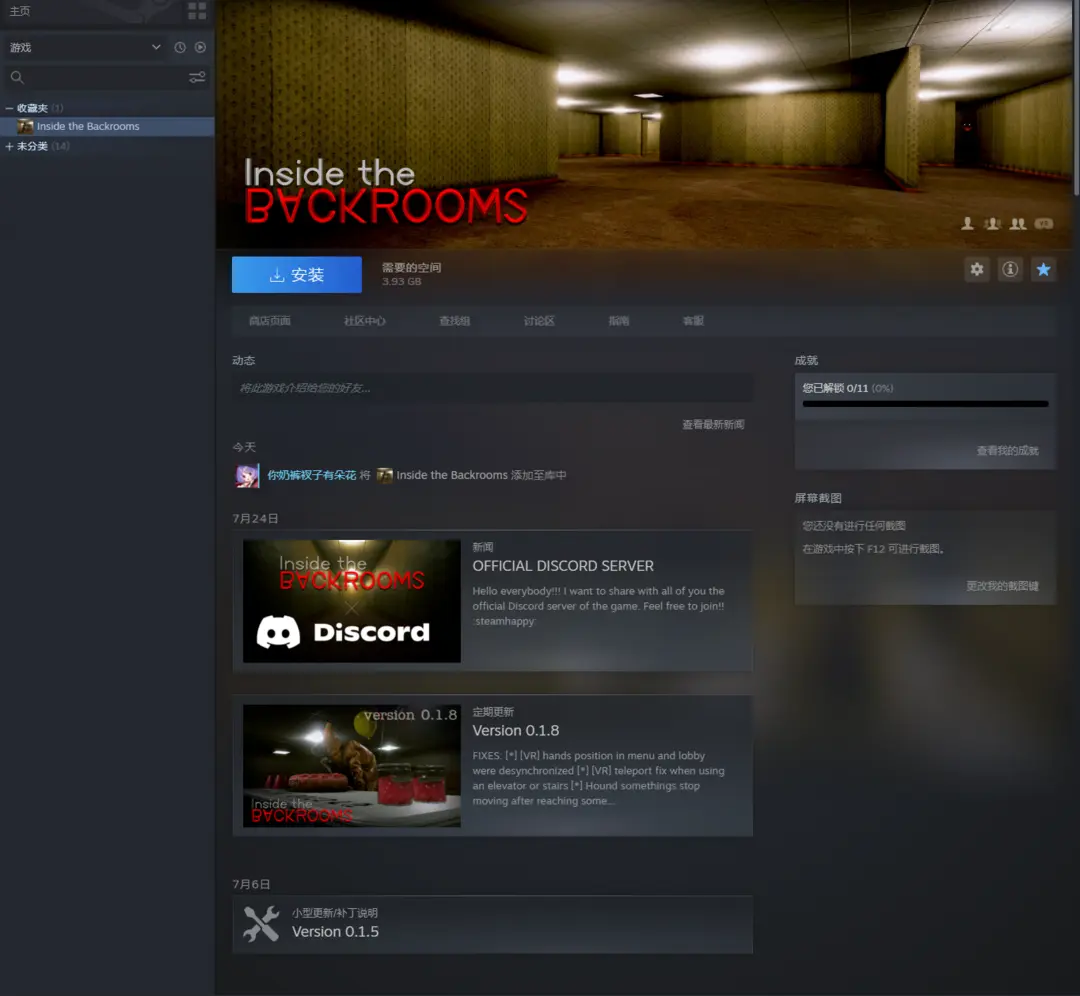The image size is (1080, 996).
Task: Open the 社区中心 tab
Action: (x=365, y=321)
